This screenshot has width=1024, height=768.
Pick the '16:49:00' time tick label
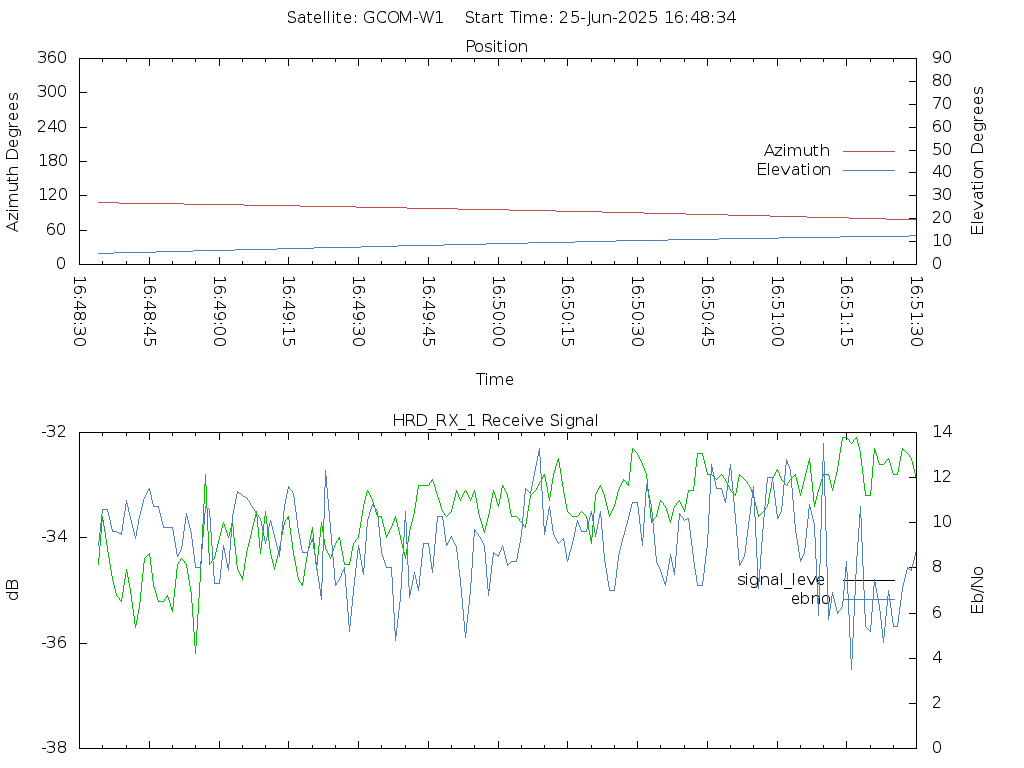(x=219, y=312)
